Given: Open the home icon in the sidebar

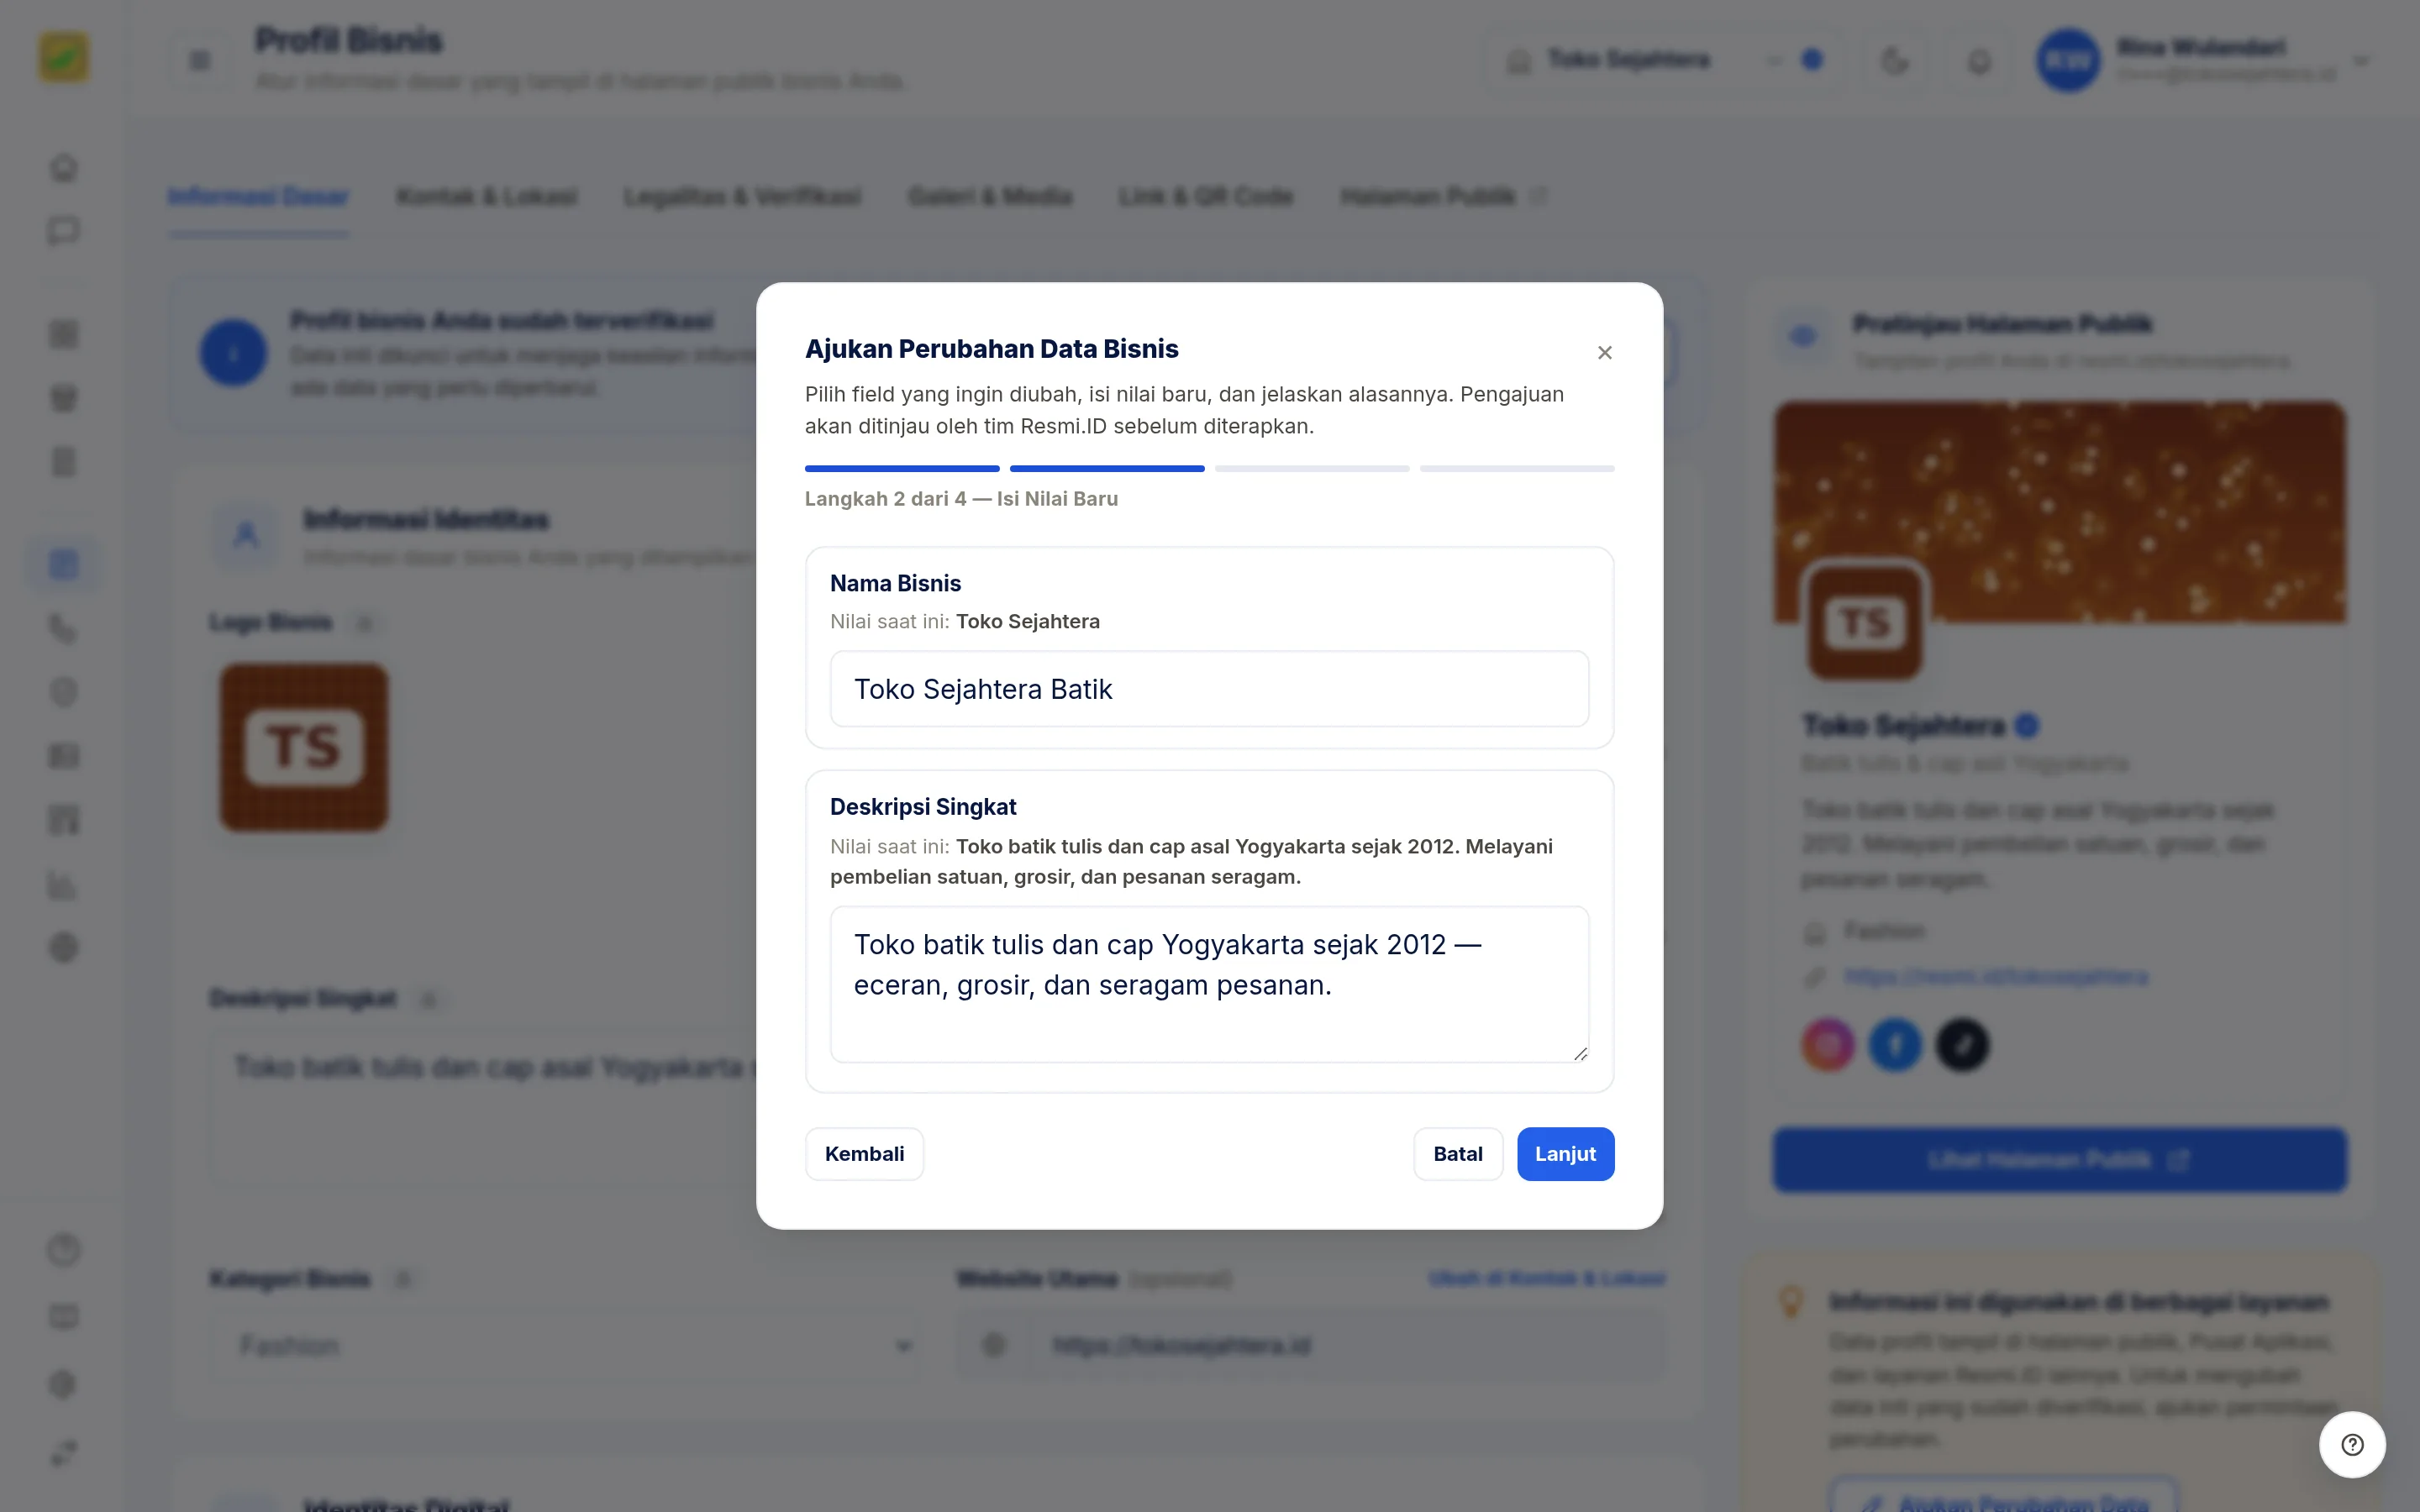Looking at the screenshot, I should point(63,167).
